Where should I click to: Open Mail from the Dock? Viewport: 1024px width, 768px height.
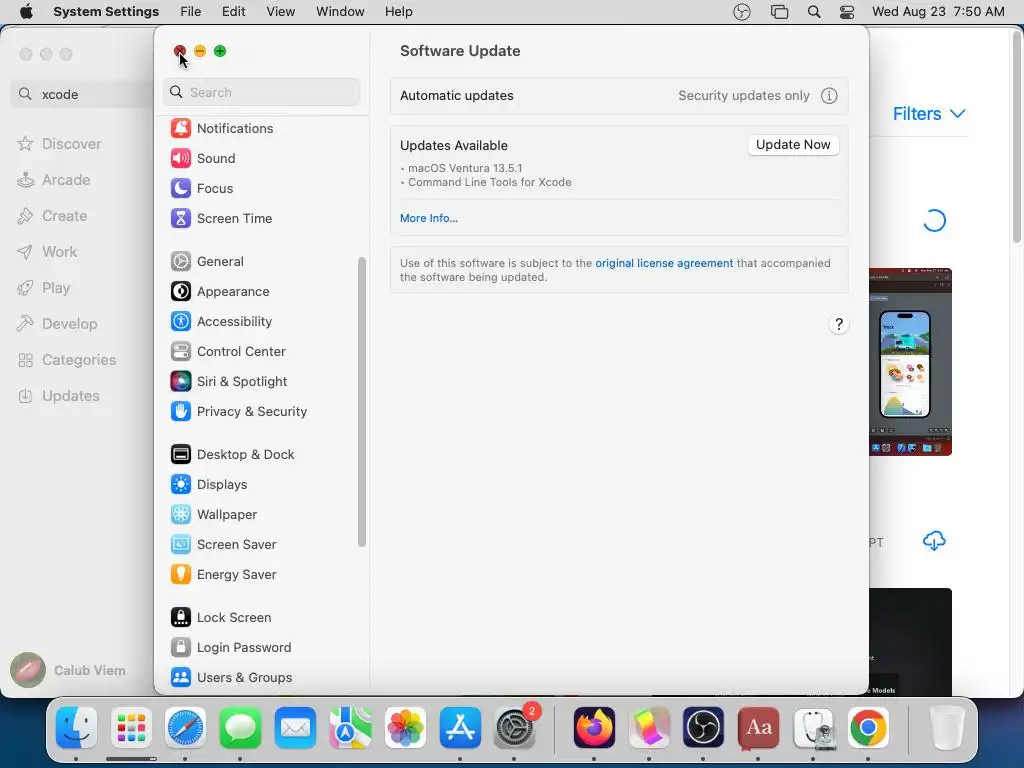pyautogui.click(x=295, y=728)
